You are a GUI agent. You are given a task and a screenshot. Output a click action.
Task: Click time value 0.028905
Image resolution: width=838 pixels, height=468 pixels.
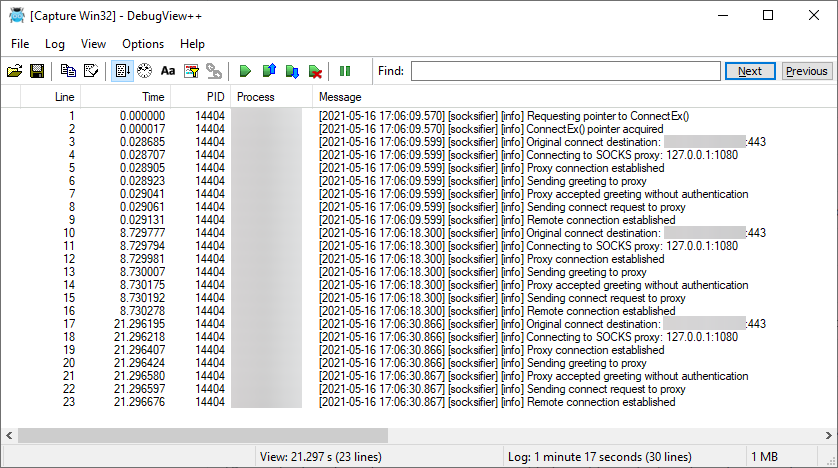pos(142,168)
